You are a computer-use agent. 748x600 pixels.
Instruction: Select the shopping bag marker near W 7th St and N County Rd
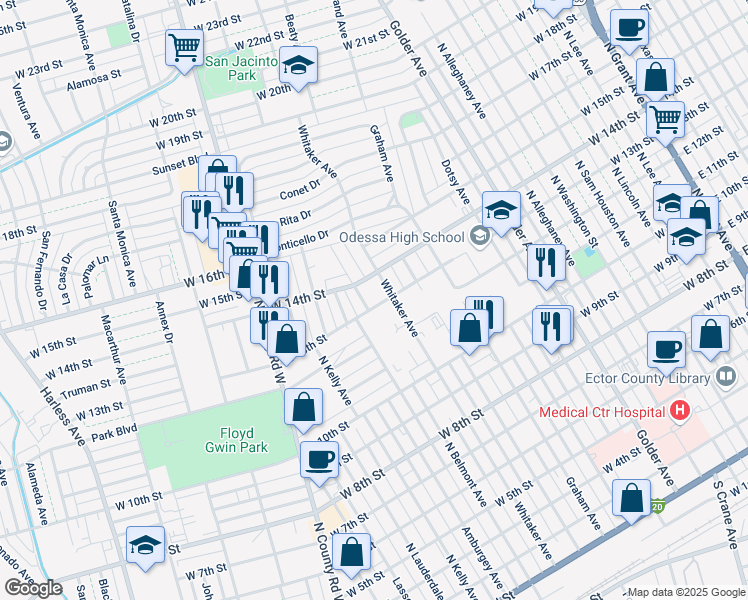[352, 553]
